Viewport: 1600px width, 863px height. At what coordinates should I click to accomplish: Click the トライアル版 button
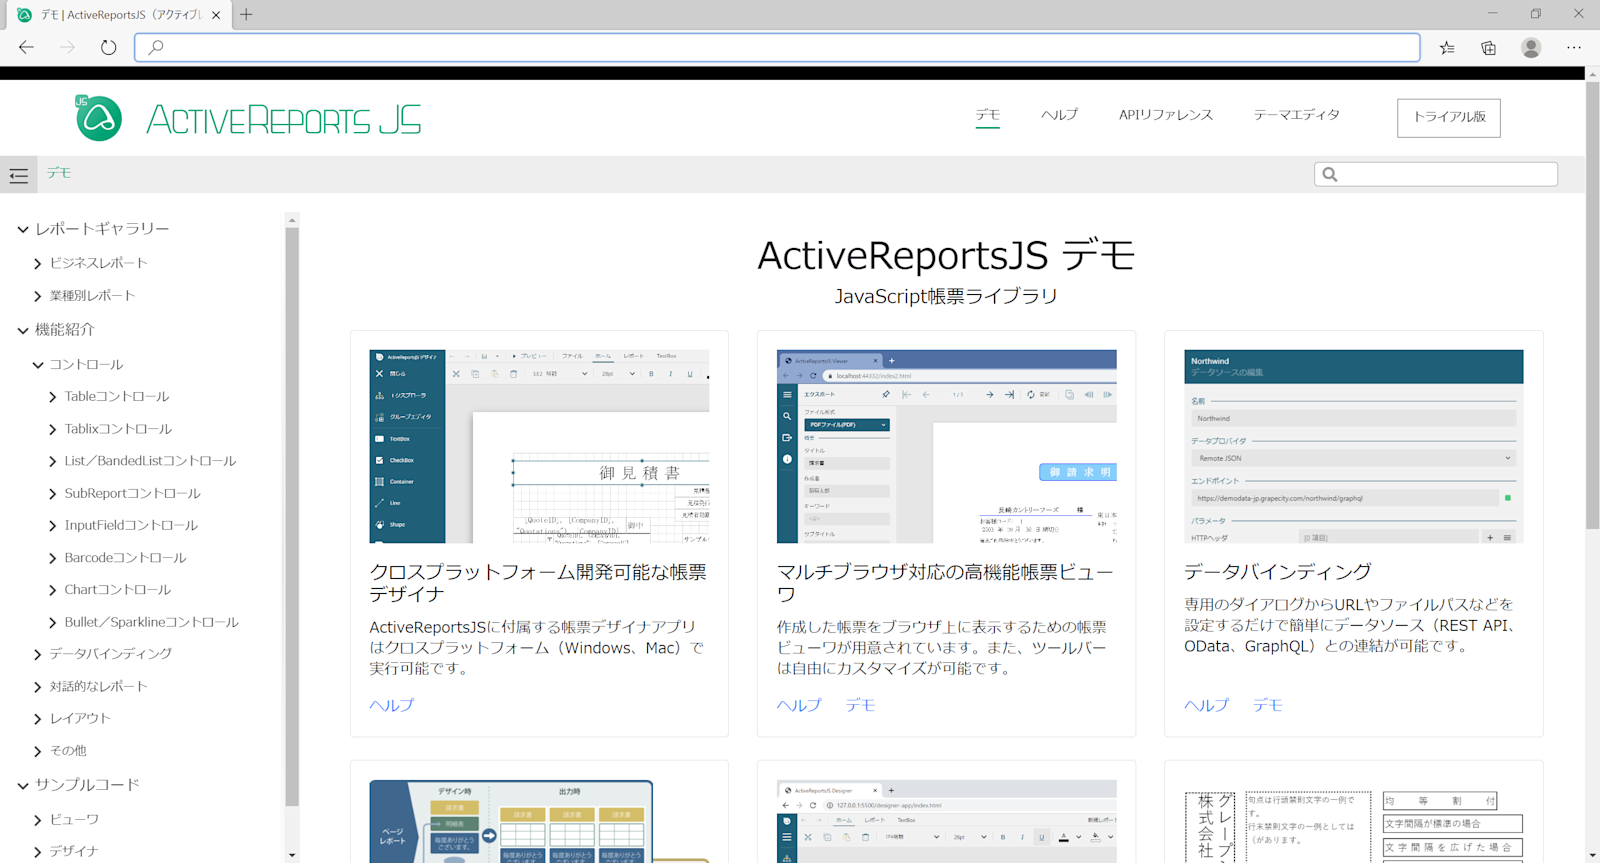[1449, 117]
